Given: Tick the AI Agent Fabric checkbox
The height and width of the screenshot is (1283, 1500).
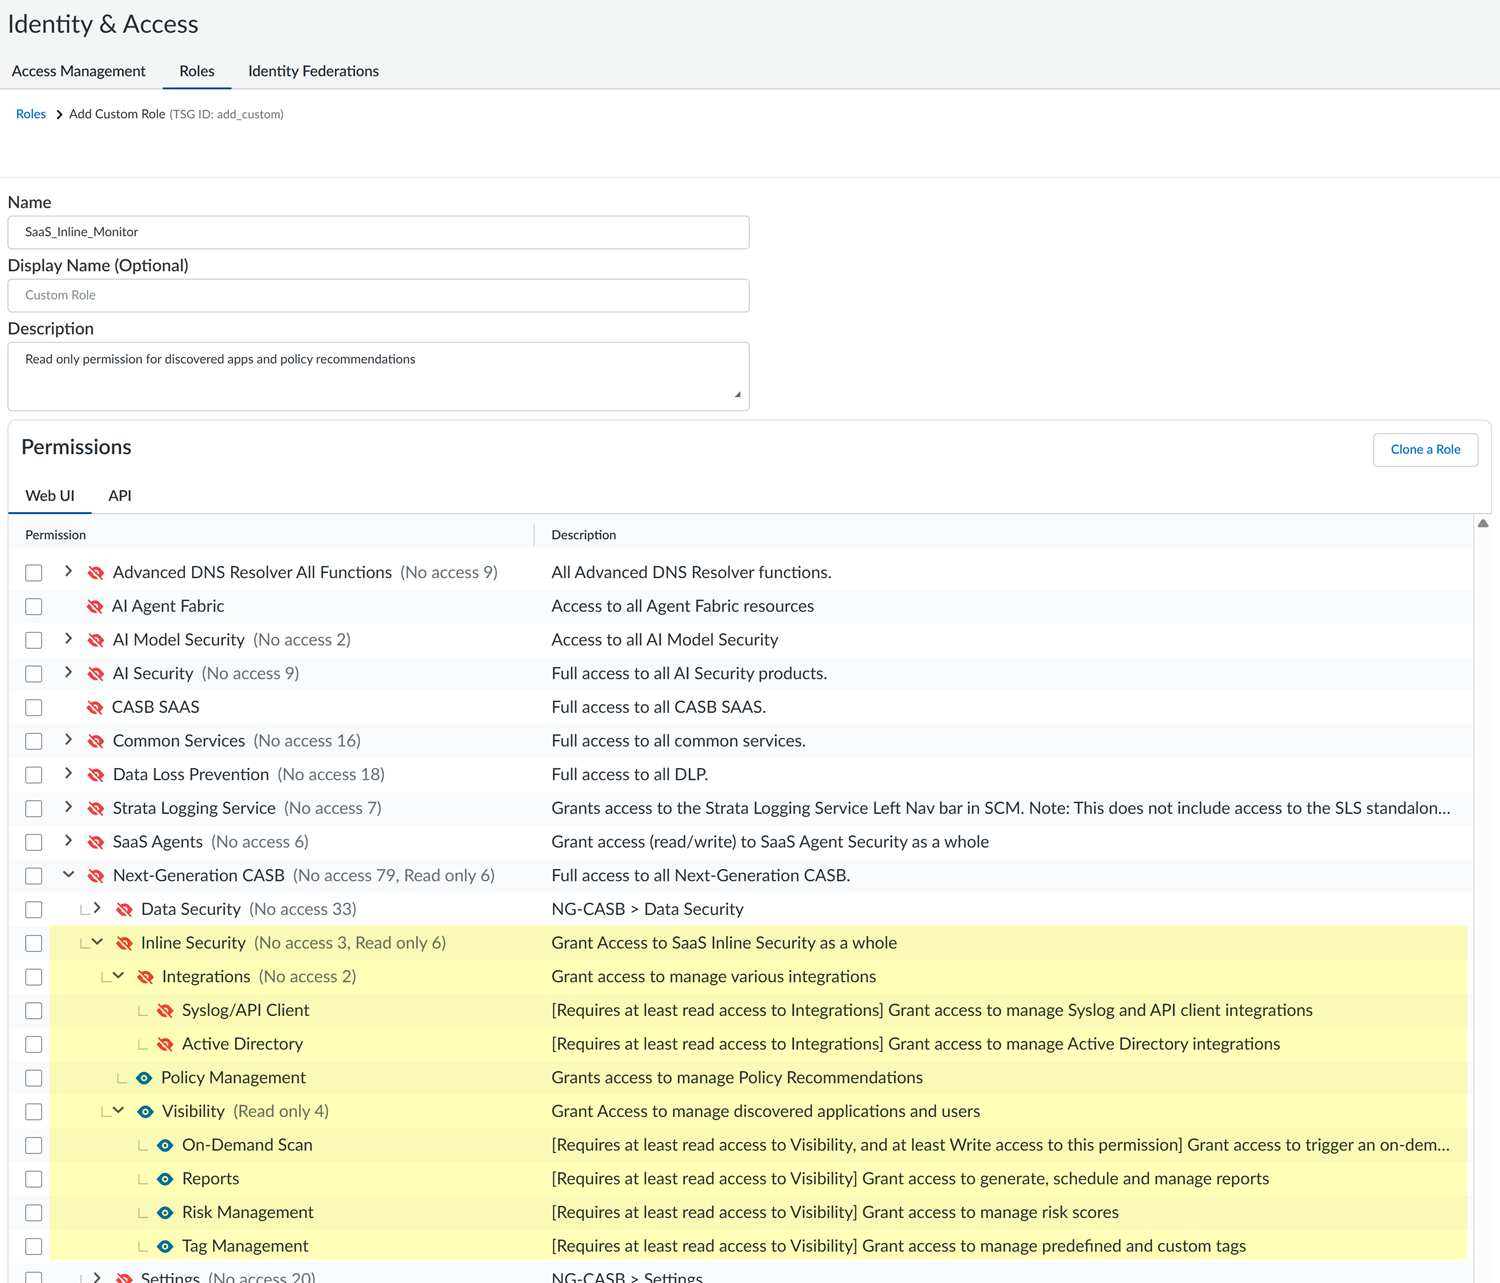Looking at the screenshot, I should 34,607.
